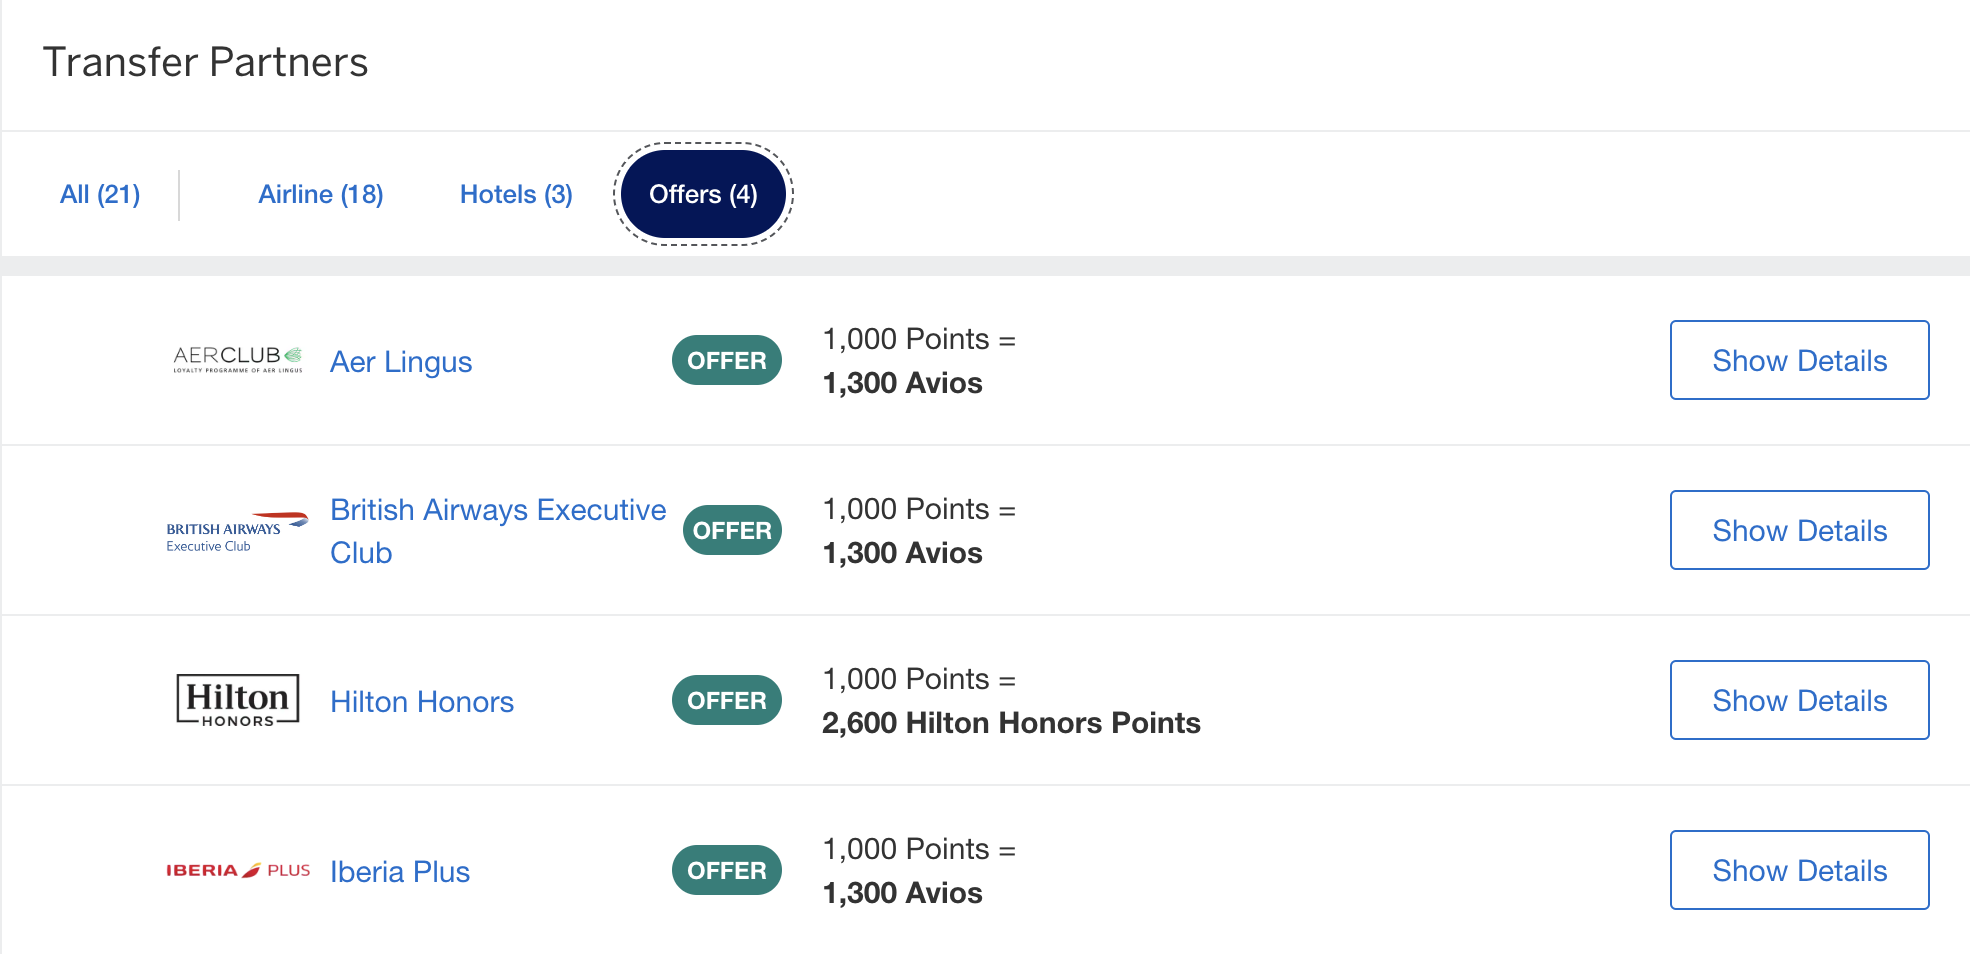
Task: Show Details for Hilton Honors
Action: [x=1800, y=700]
